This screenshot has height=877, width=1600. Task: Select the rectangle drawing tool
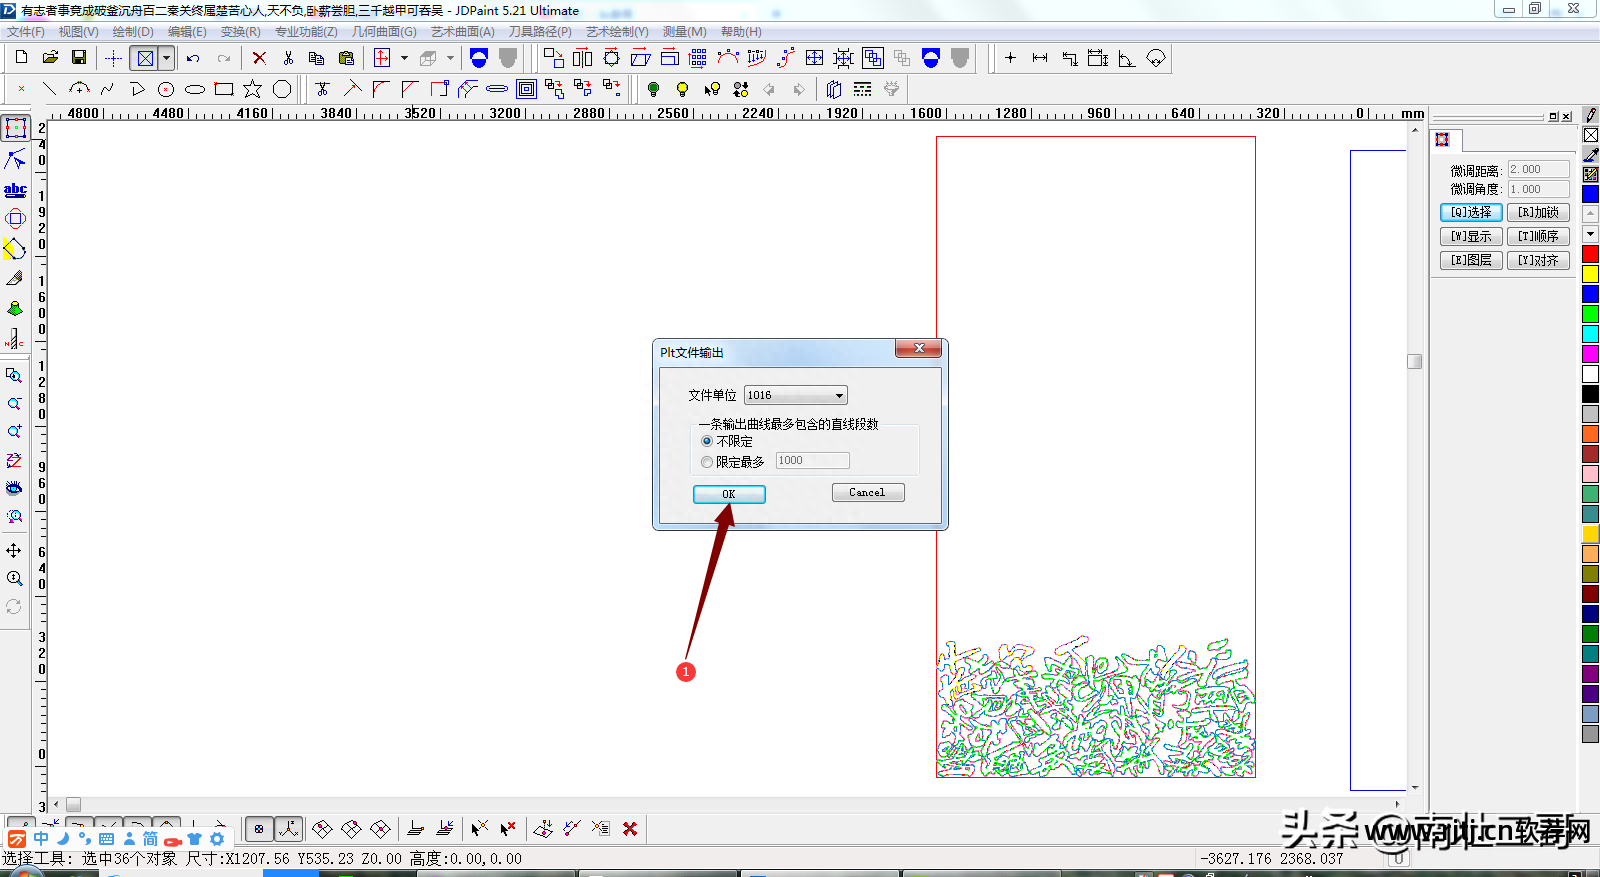tap(224, 89)
